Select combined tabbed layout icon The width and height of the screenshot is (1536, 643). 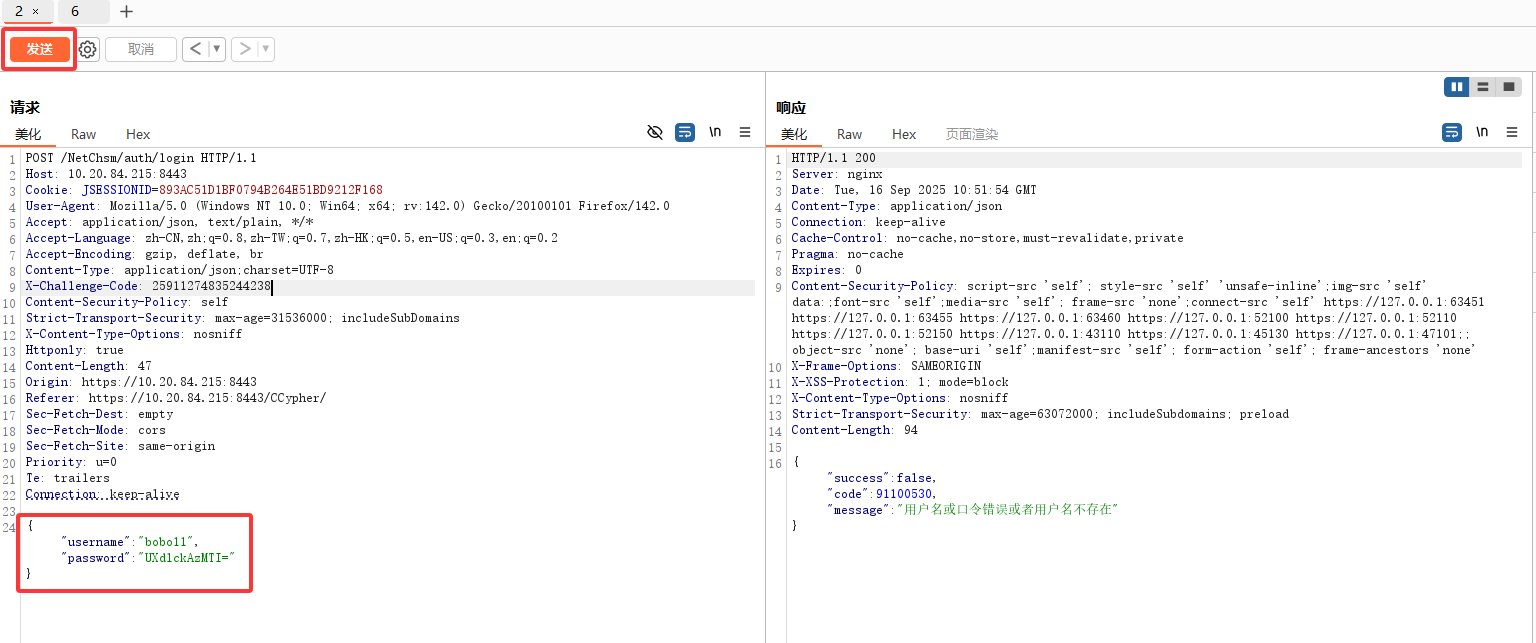tap(1508, 87)
